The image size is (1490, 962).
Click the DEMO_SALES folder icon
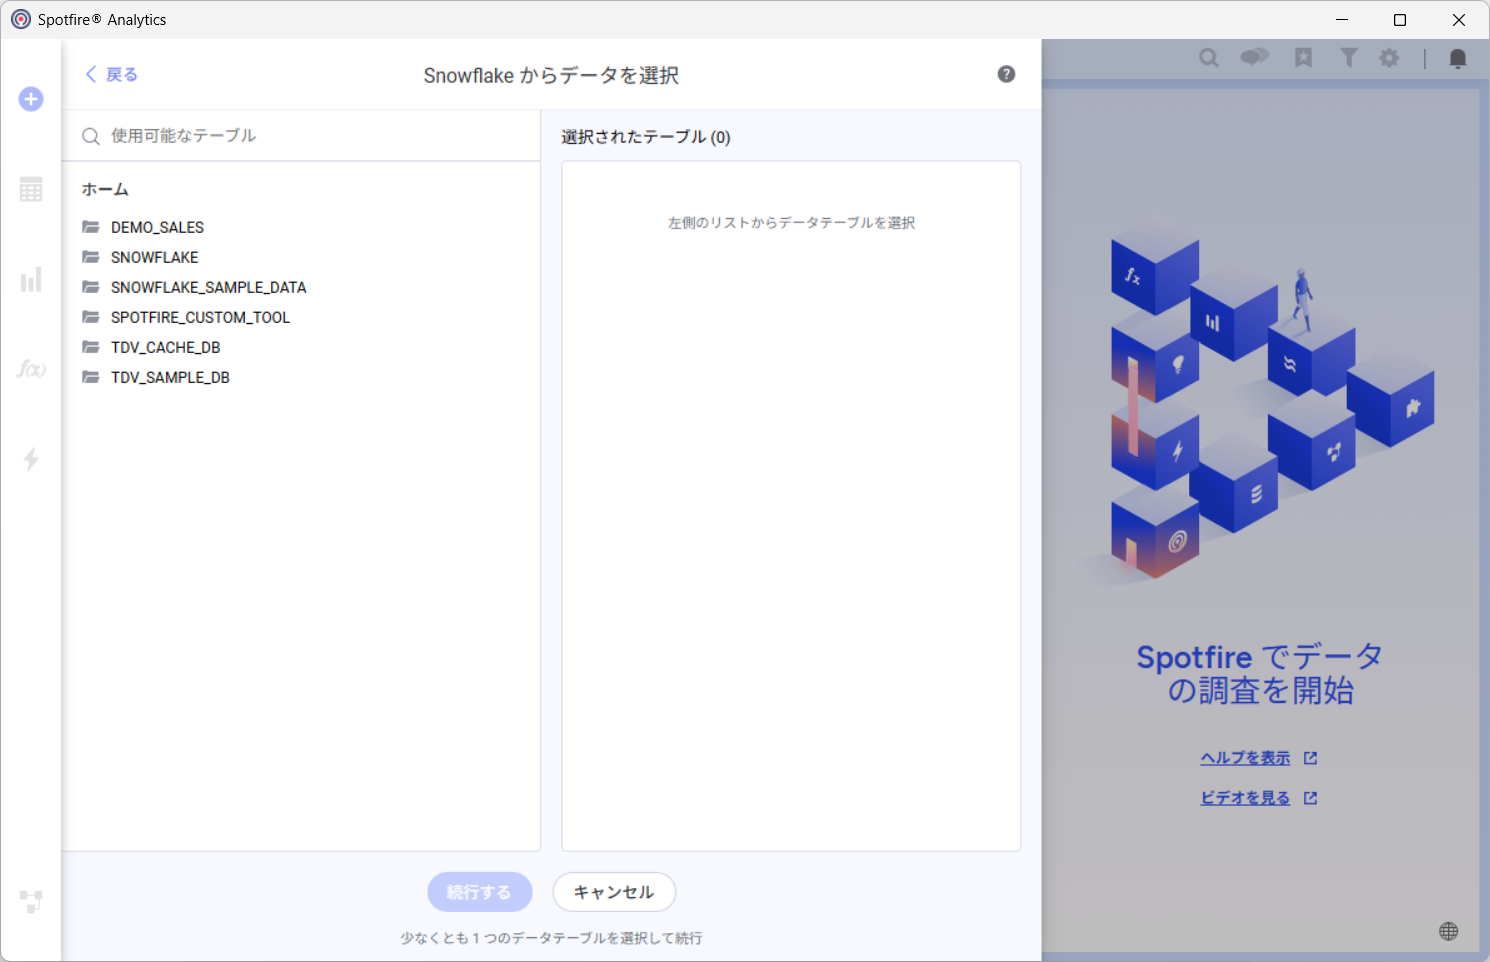[x=91, y=227]
